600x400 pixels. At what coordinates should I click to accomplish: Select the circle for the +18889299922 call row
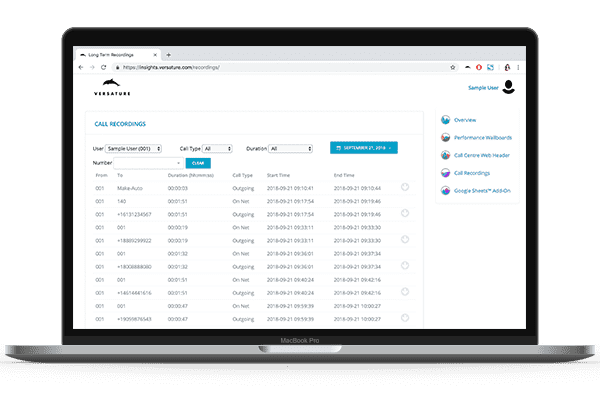[x=405, y=239]
